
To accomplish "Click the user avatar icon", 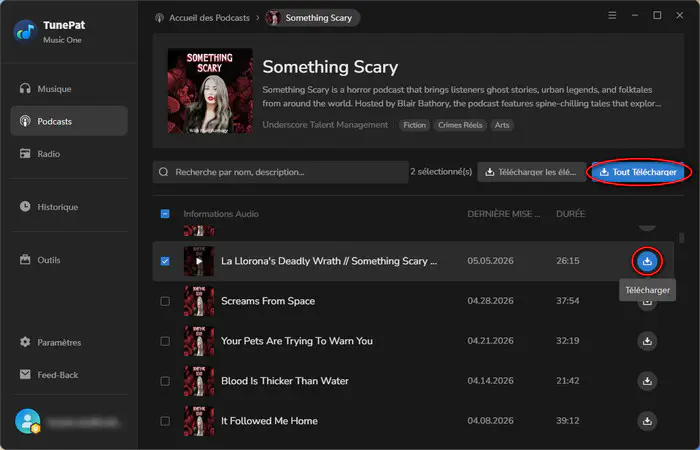I will (27, 421).
